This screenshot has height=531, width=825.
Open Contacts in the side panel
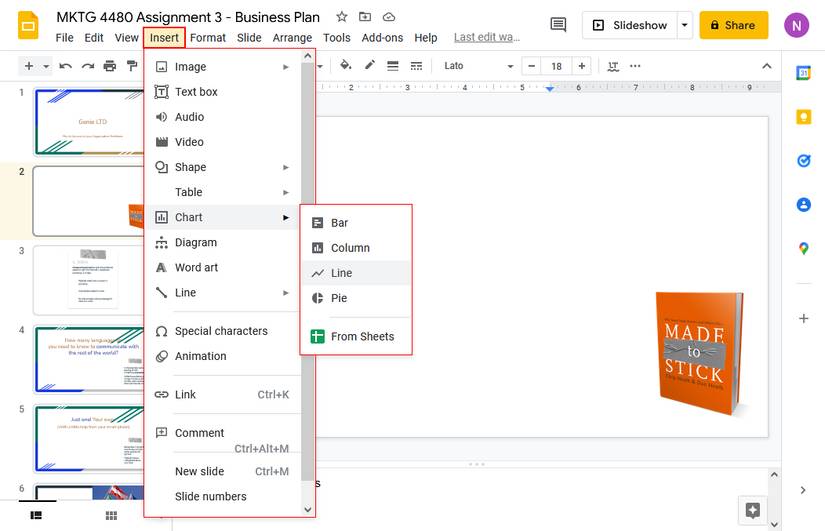pyautogui.click(x=803, y=204)
